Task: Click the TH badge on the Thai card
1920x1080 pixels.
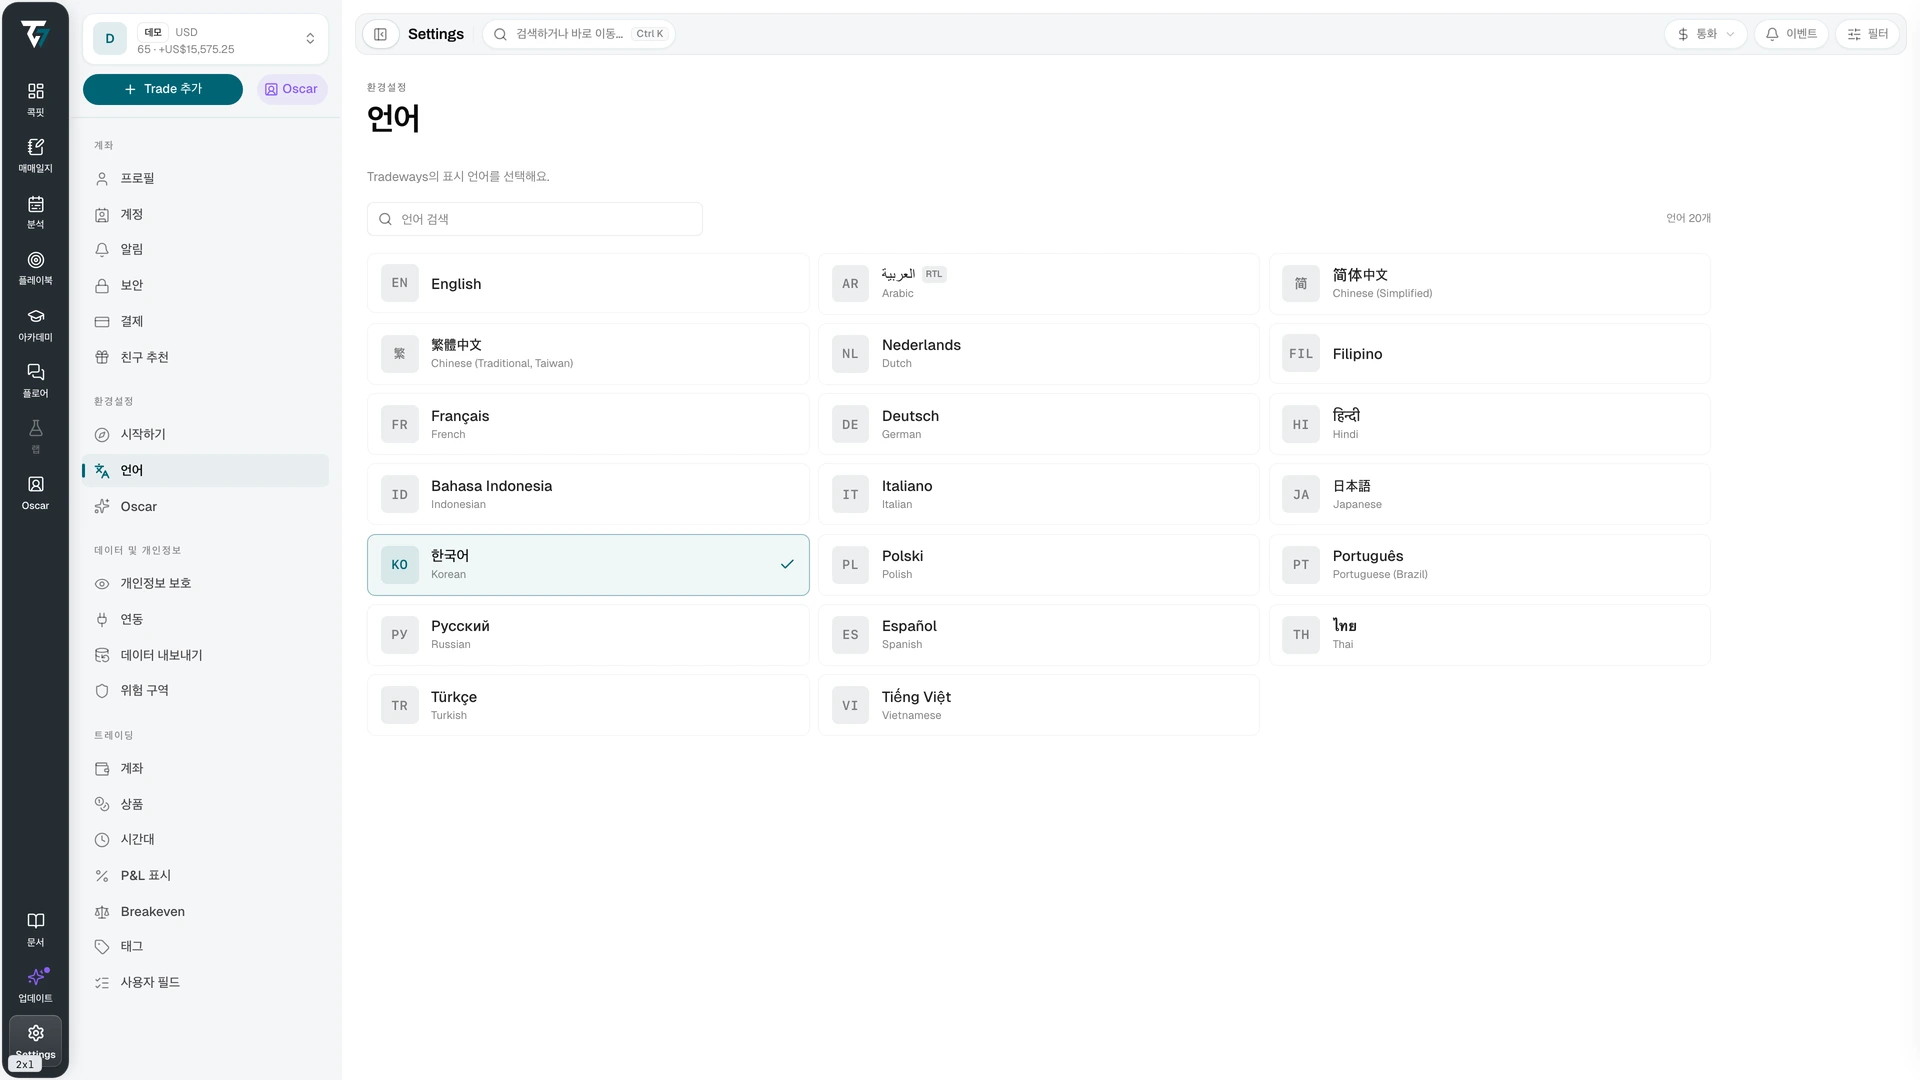Action: (x=1300, y=634)
